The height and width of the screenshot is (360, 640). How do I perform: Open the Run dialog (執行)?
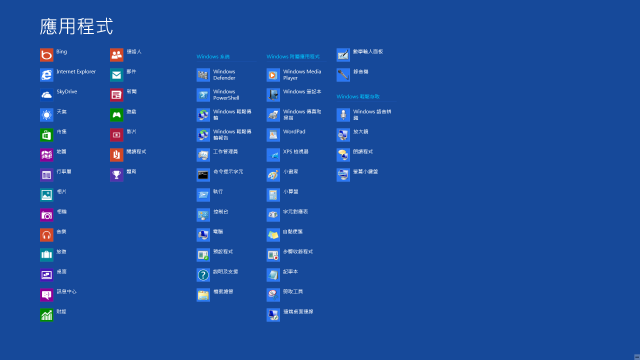(203, 195)
